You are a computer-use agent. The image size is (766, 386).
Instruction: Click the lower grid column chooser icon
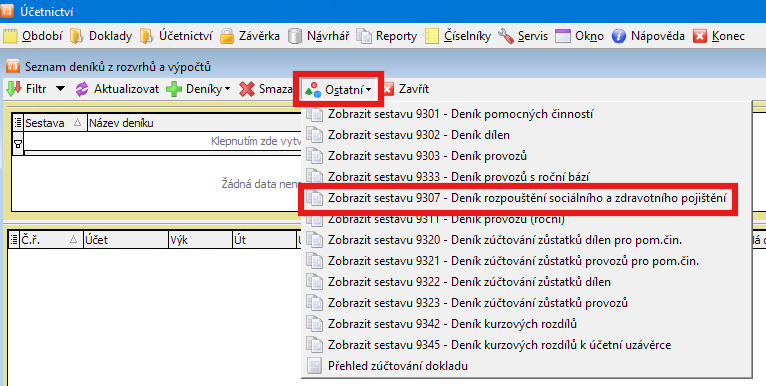pos(14,239)
